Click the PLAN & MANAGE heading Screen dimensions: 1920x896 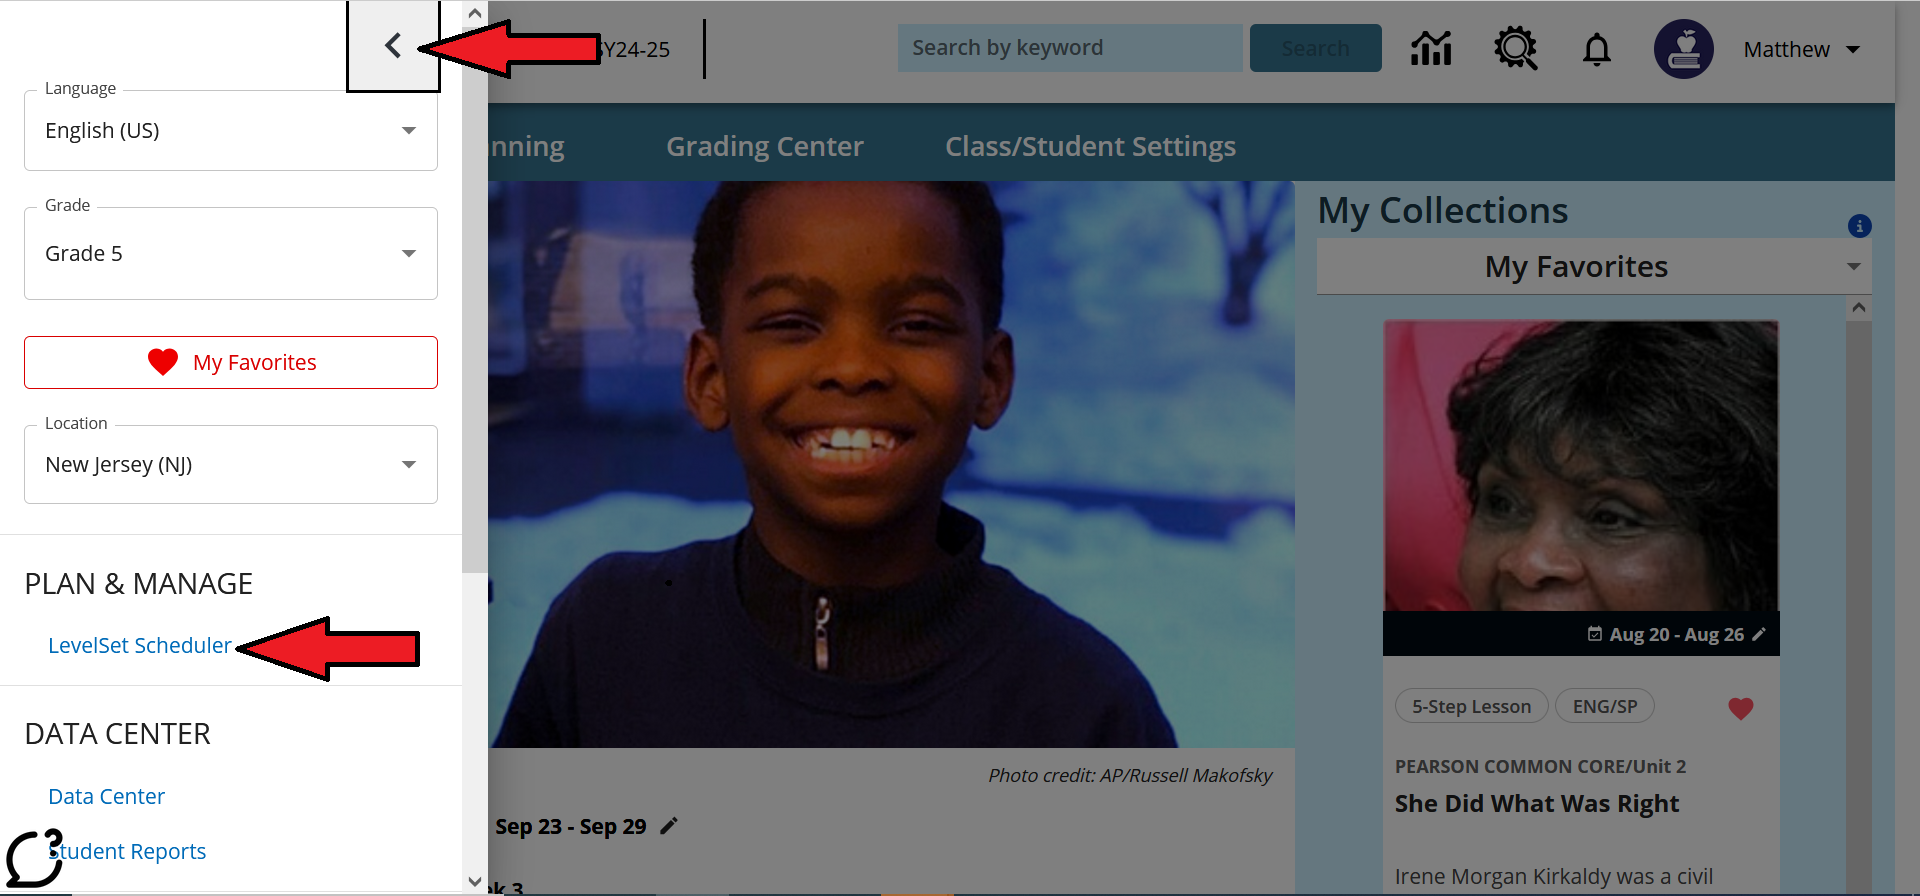[x=139, y=584]
